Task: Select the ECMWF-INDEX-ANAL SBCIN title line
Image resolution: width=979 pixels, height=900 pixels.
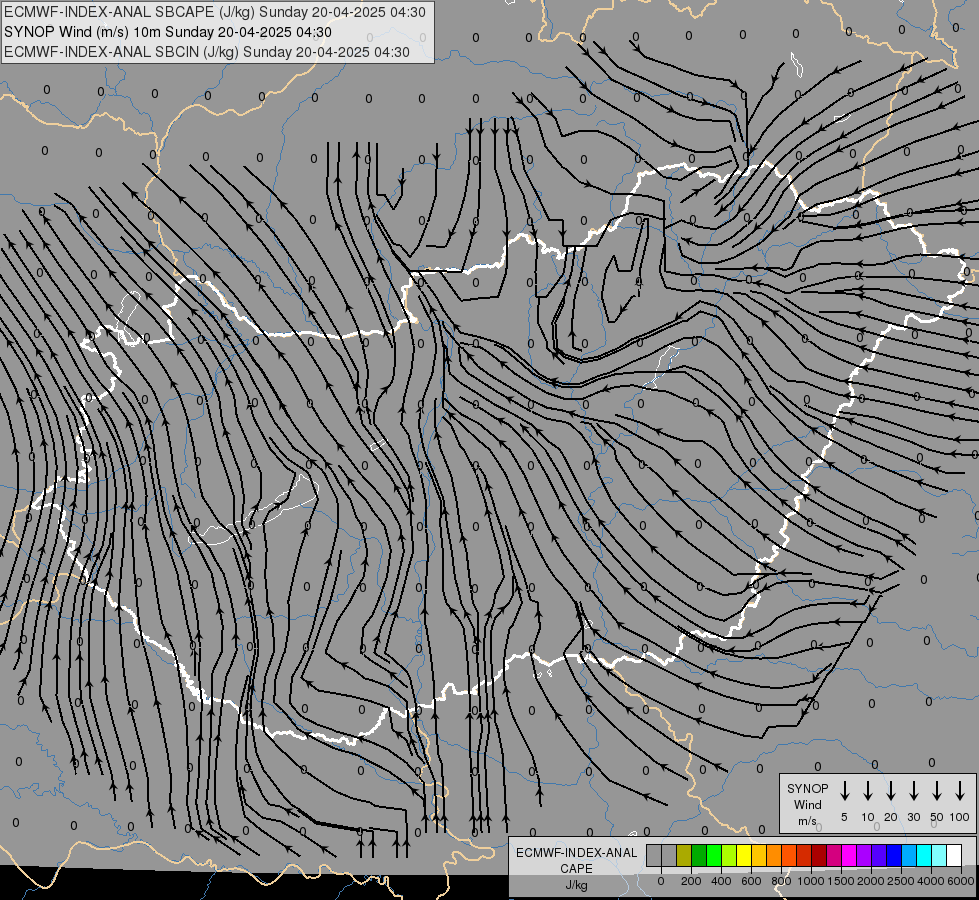Action: [207, 52]
